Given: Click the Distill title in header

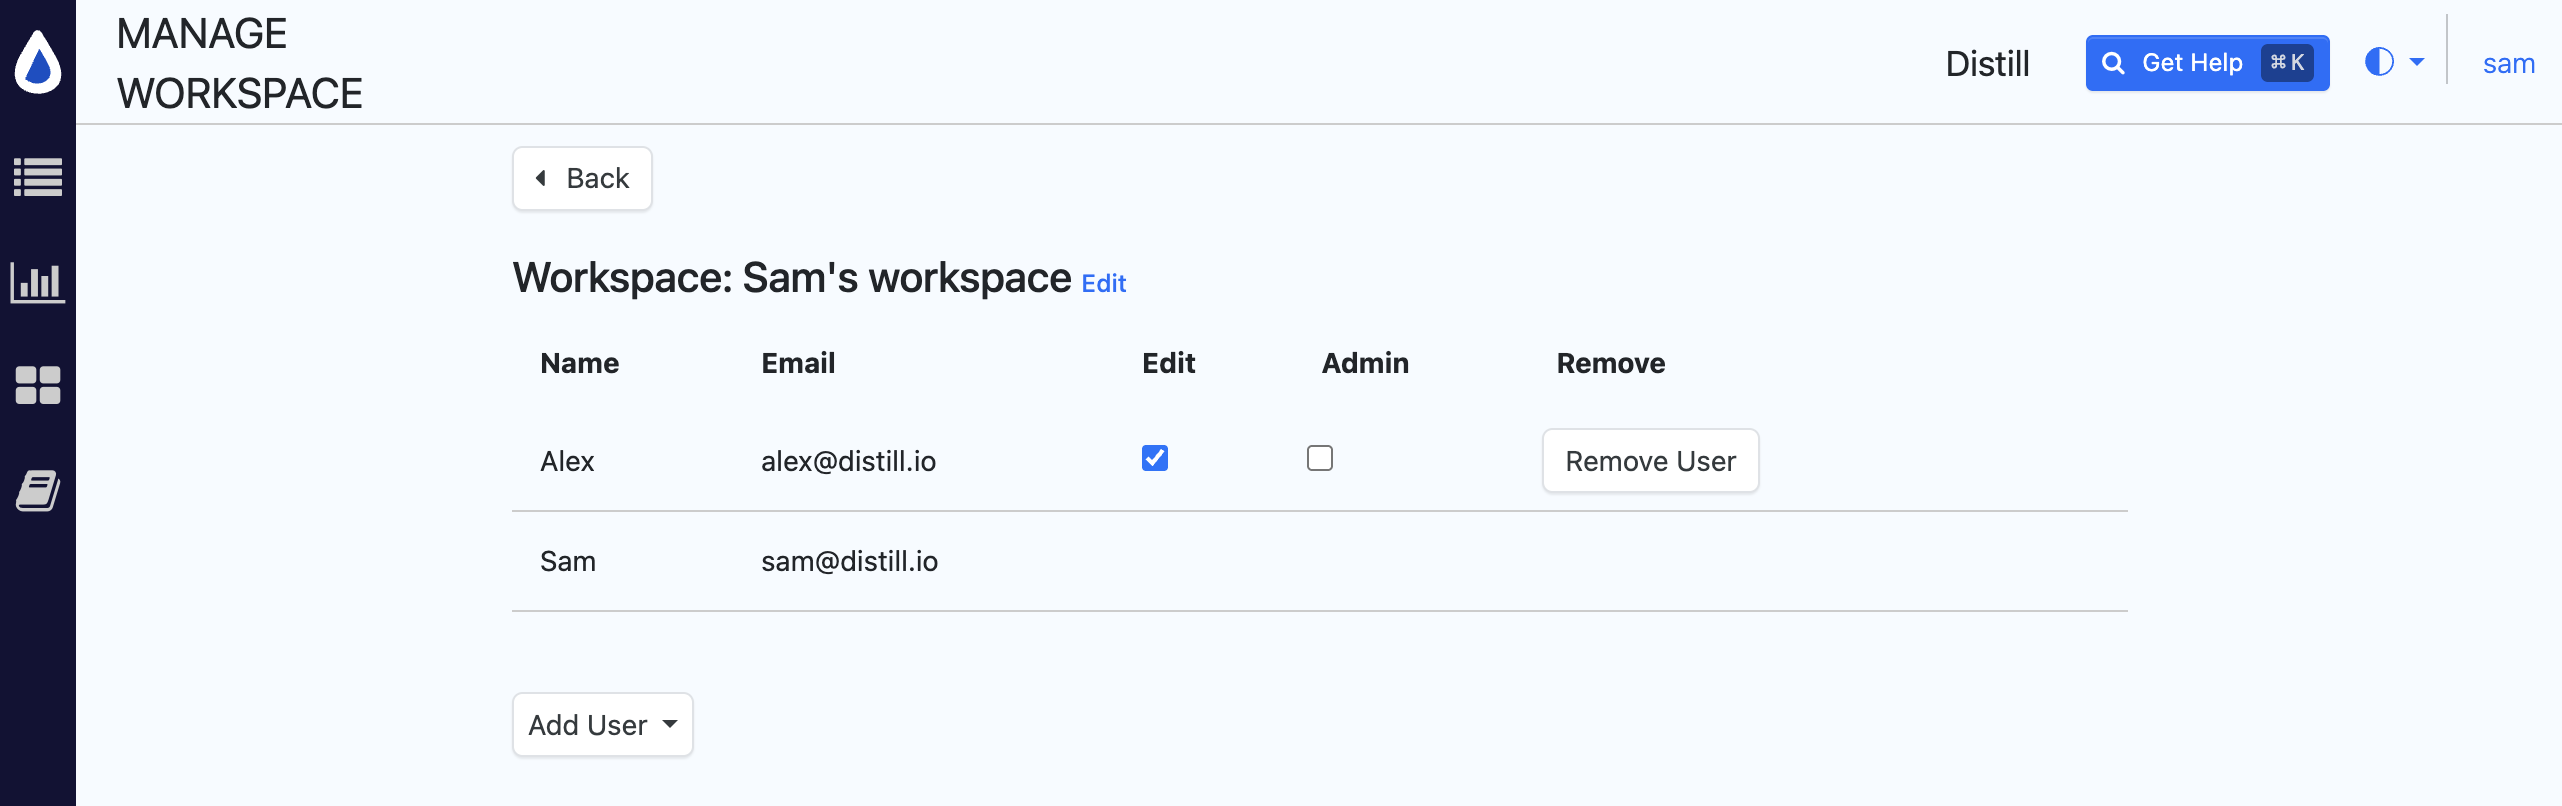Looking at the screenshot, I should pyautogui.click(x=1987, y=64).
